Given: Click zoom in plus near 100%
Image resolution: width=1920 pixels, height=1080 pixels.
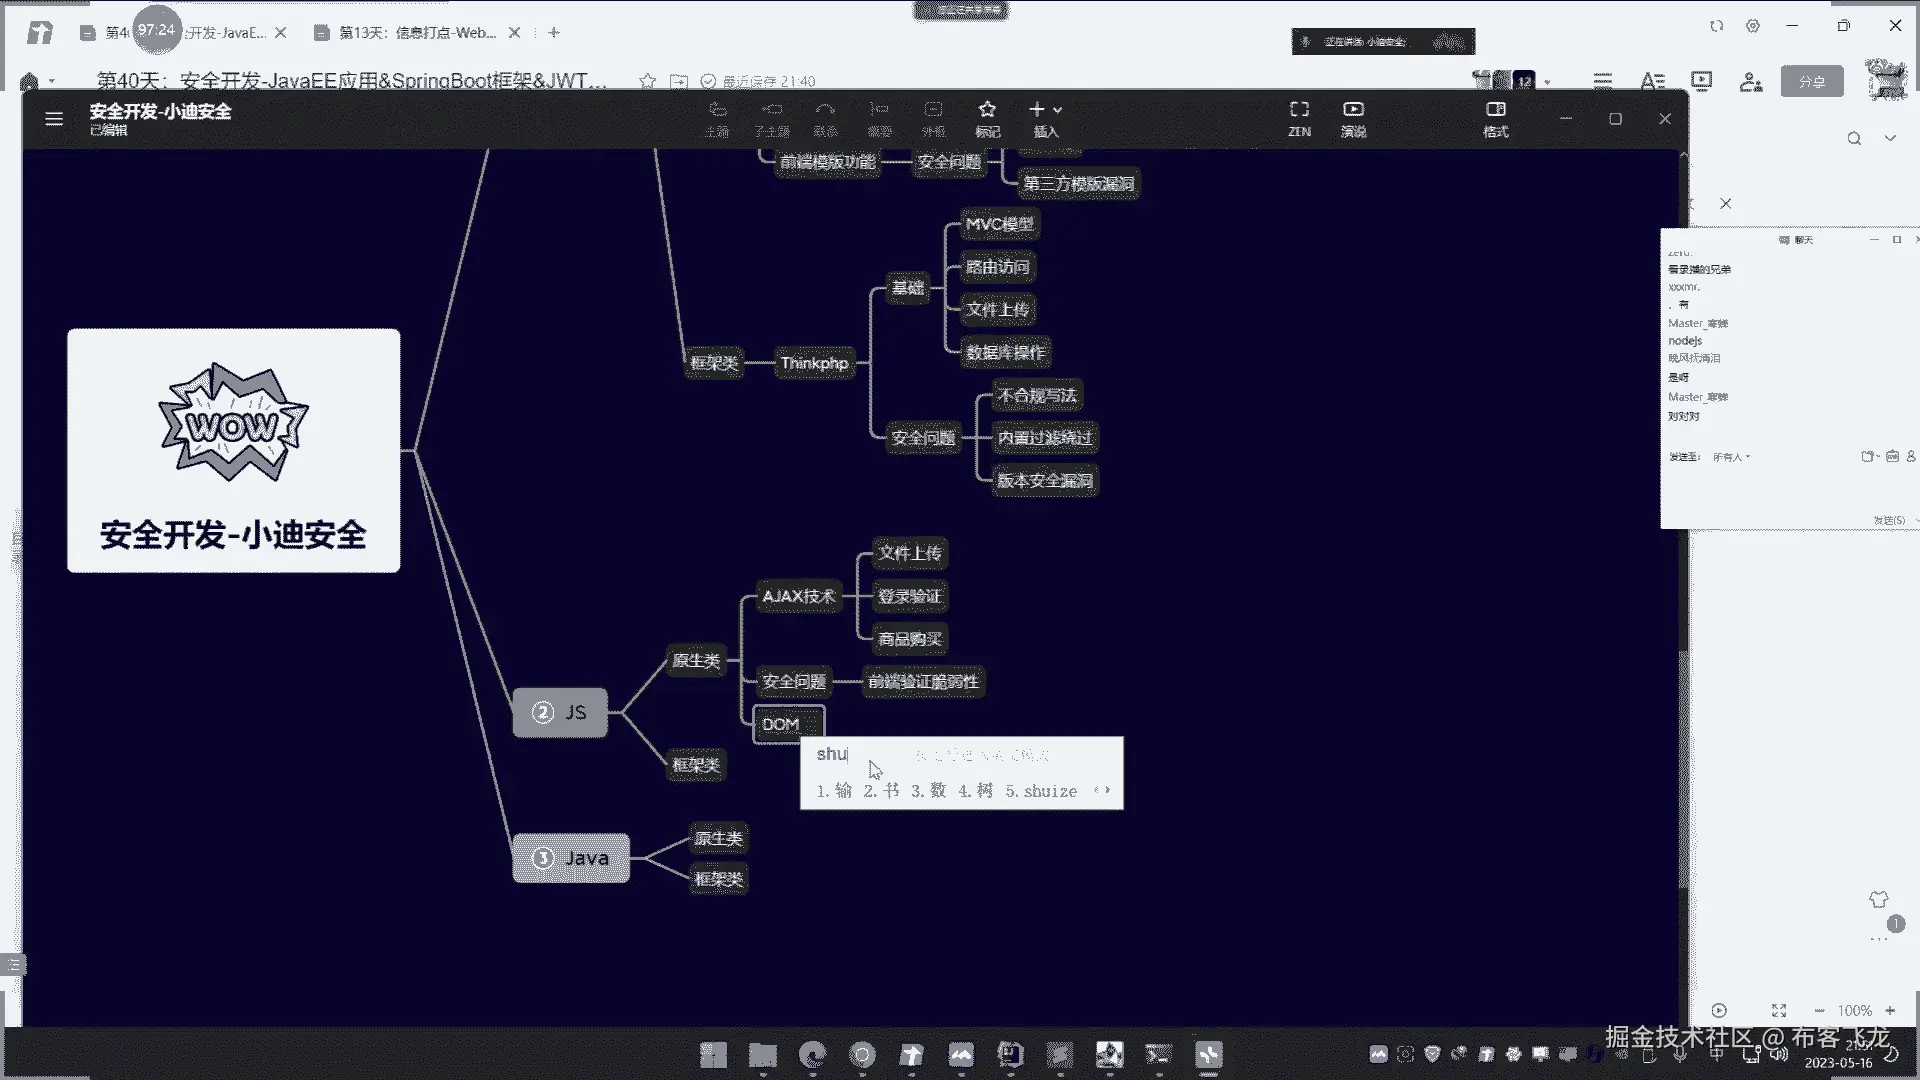Looking at the screenshot, I should (x=1890, y=1011).
